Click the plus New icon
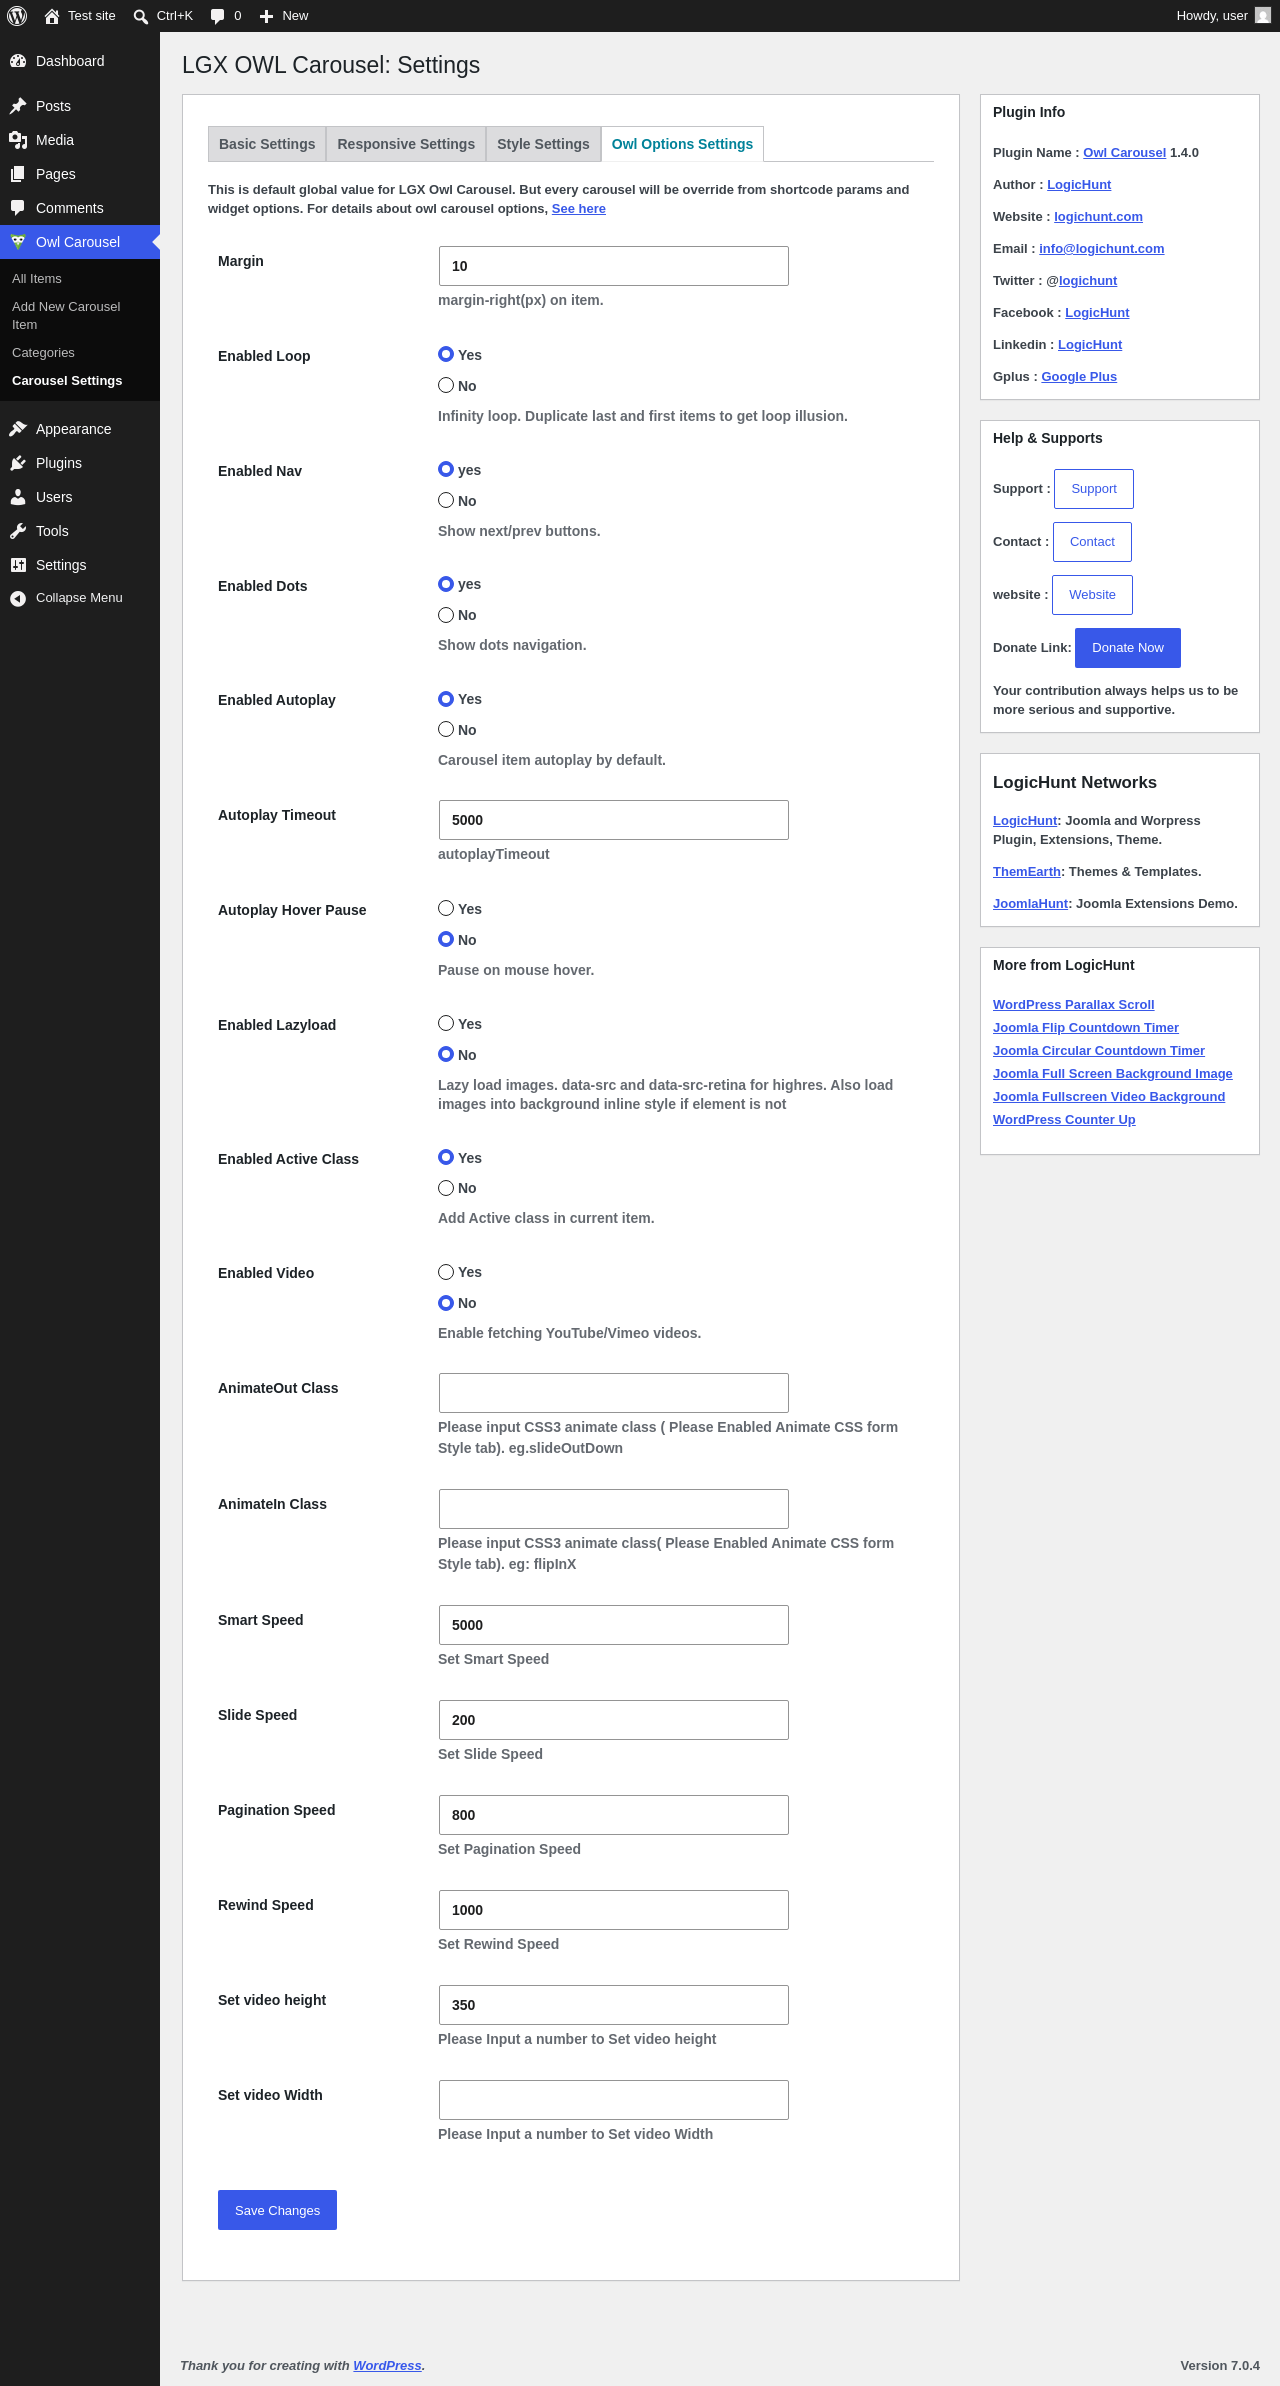The width and height of the screenshot is (1280, 2386). pyautogui.click(x=266, y=16)
